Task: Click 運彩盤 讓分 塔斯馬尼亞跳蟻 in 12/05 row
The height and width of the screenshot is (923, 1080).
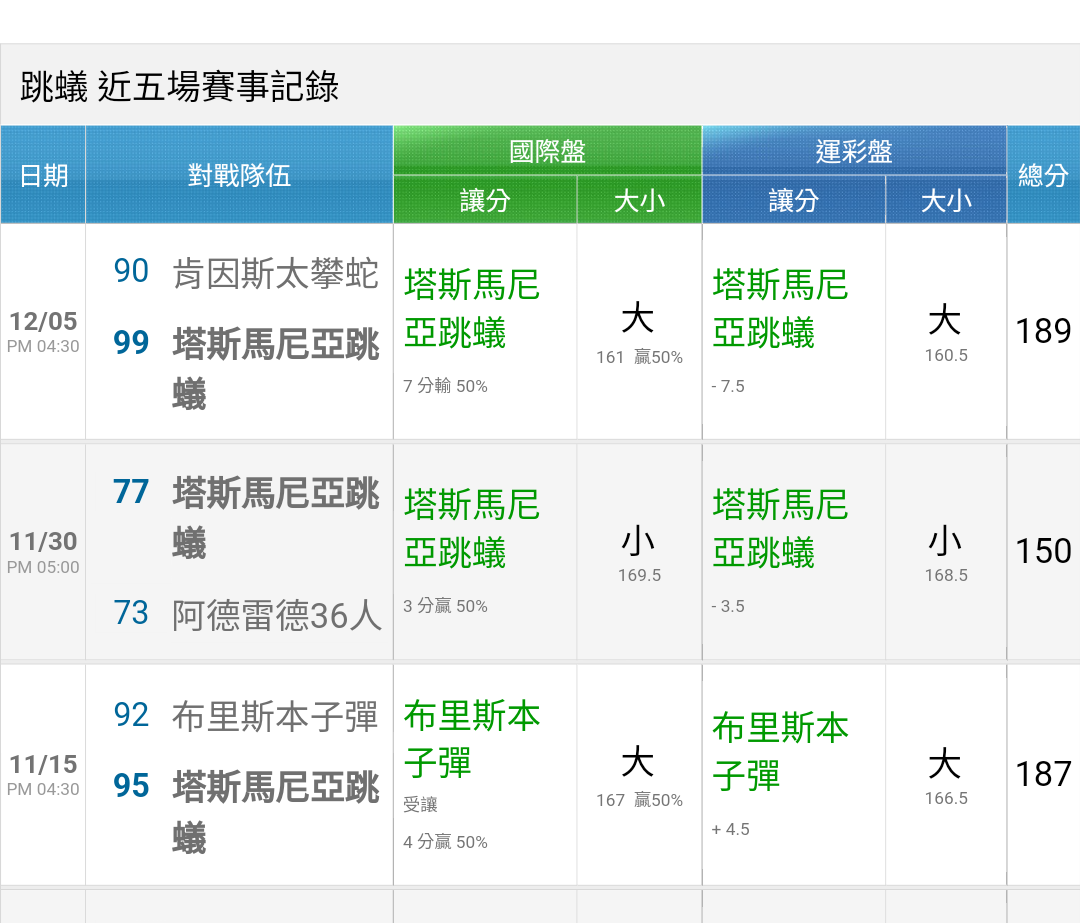Action: [780, 309]
